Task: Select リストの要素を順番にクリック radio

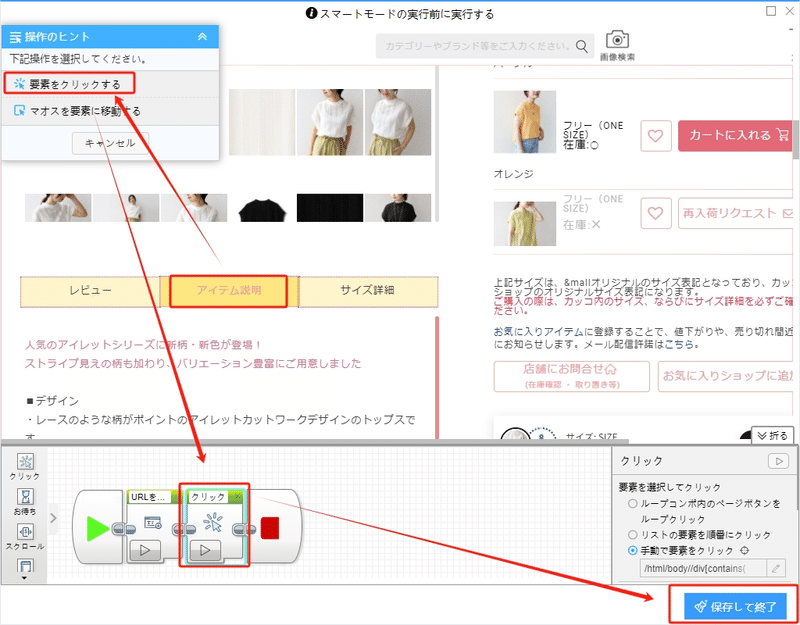Action: [633, 535]
